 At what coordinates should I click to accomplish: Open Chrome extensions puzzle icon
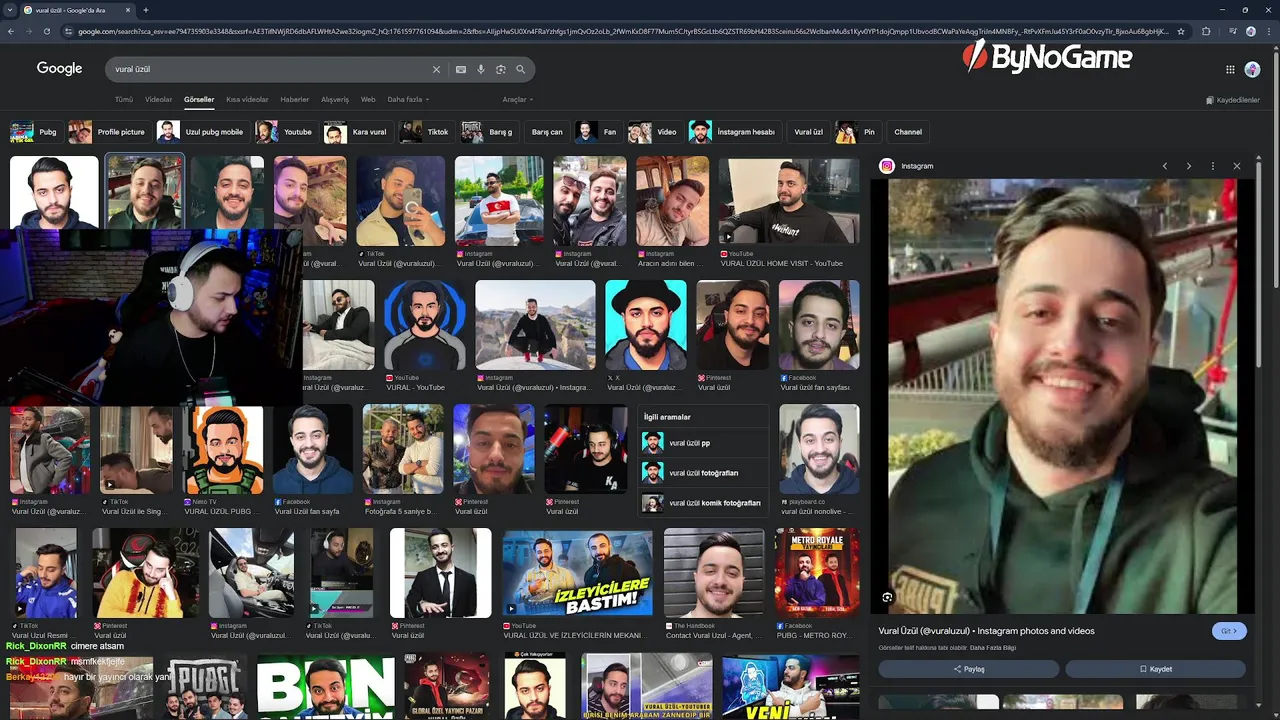click(1206, 31)
